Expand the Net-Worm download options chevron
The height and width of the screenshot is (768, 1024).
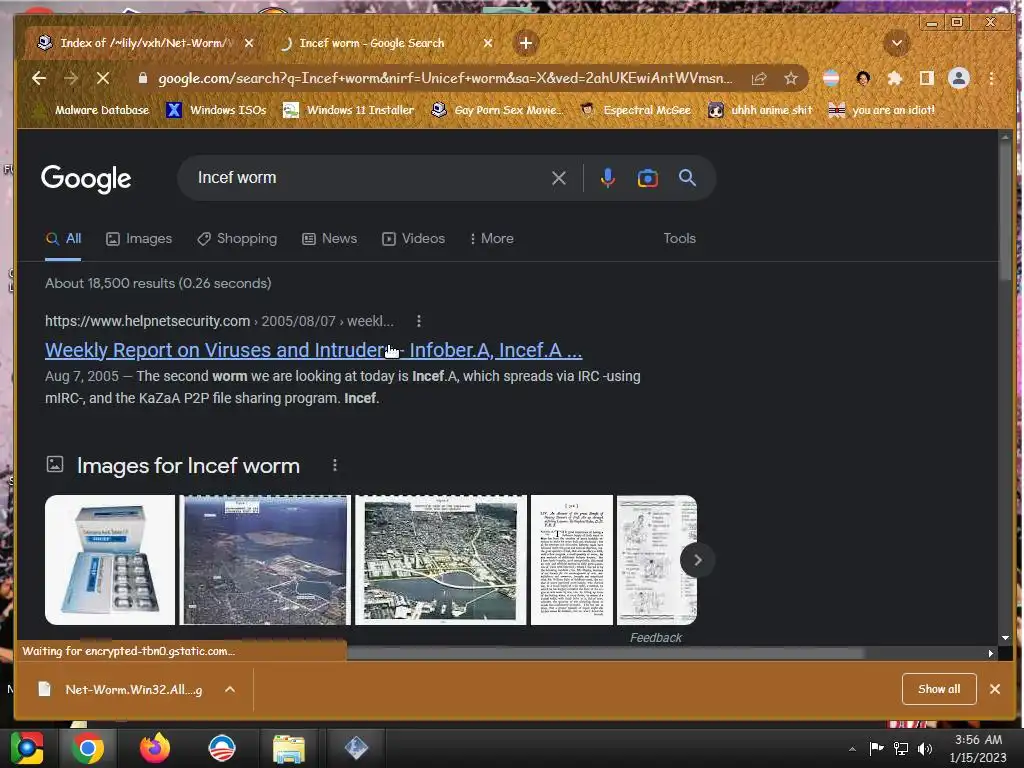[230, 689]
